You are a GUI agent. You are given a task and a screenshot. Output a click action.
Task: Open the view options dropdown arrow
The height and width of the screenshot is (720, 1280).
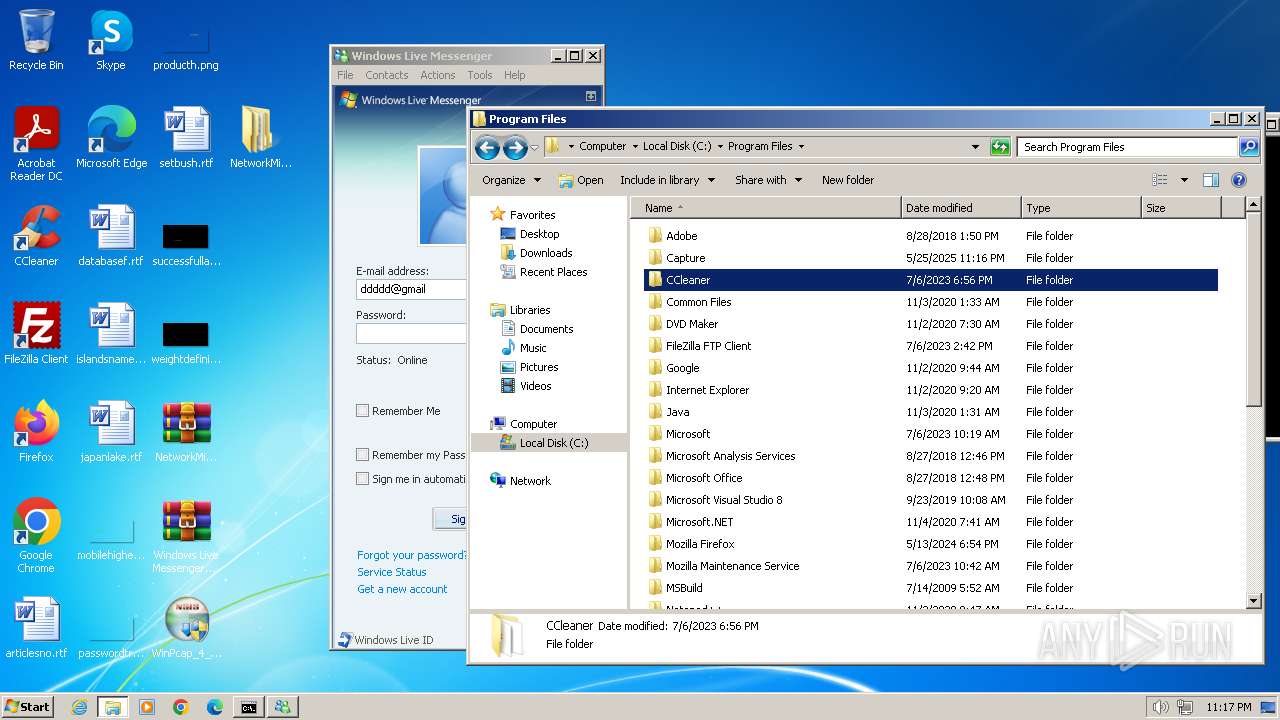click(x=1184, y=180)
